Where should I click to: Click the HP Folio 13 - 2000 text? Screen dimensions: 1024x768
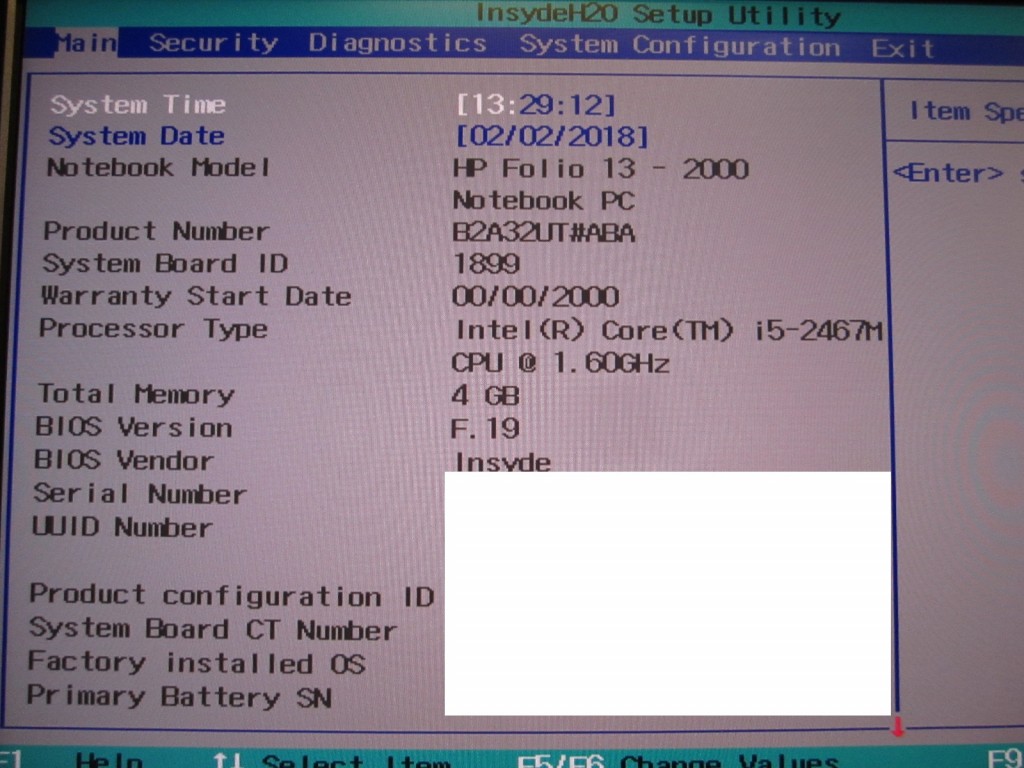pyautogui.click(x=600, y=169)
